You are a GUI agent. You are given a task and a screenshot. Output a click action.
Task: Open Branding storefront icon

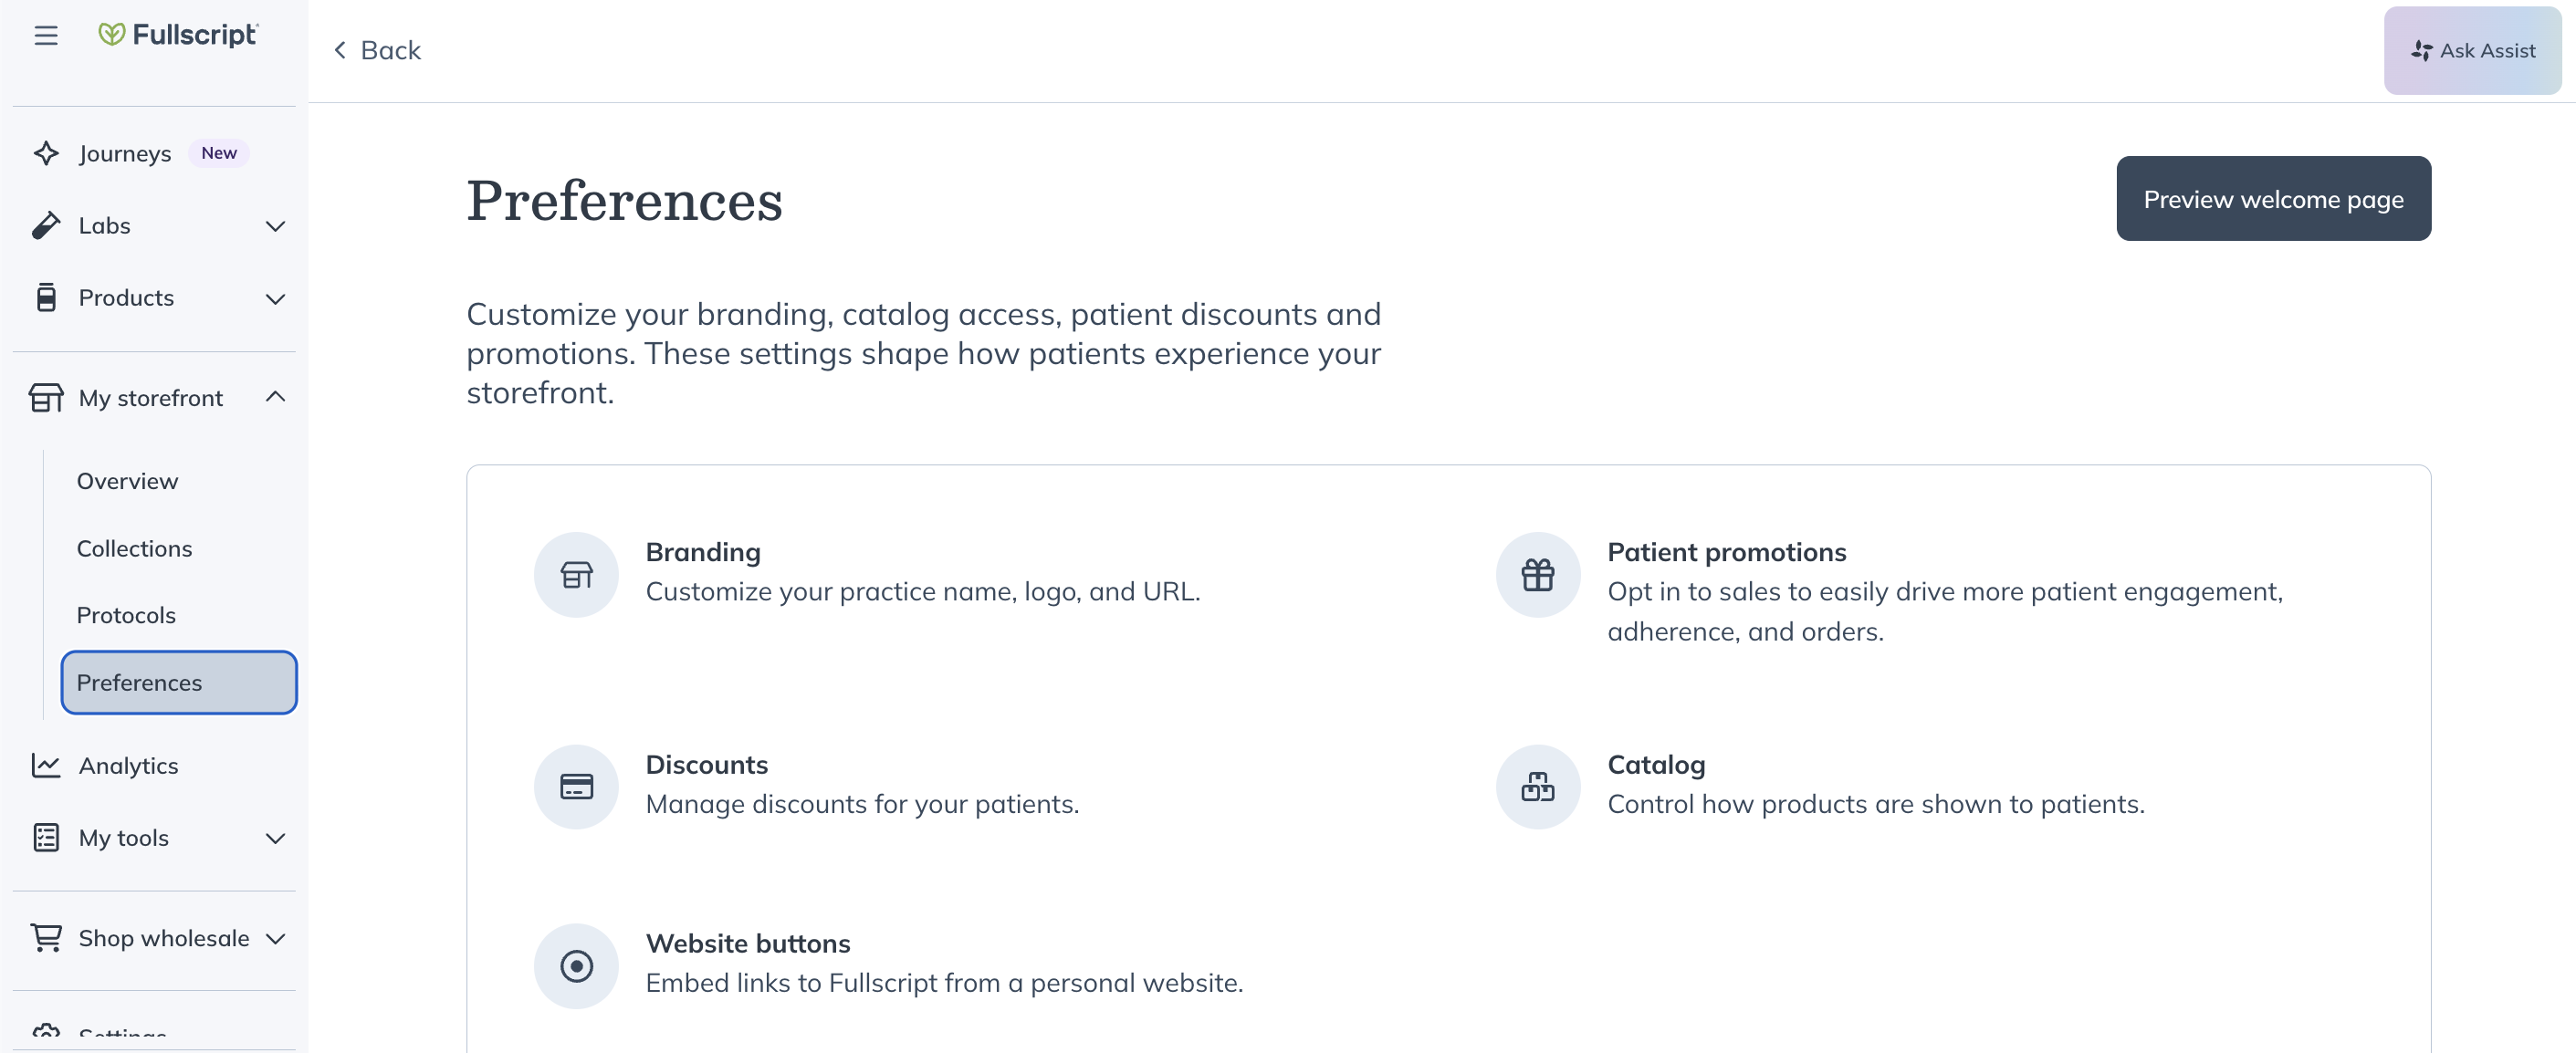[x=576, y=575]
